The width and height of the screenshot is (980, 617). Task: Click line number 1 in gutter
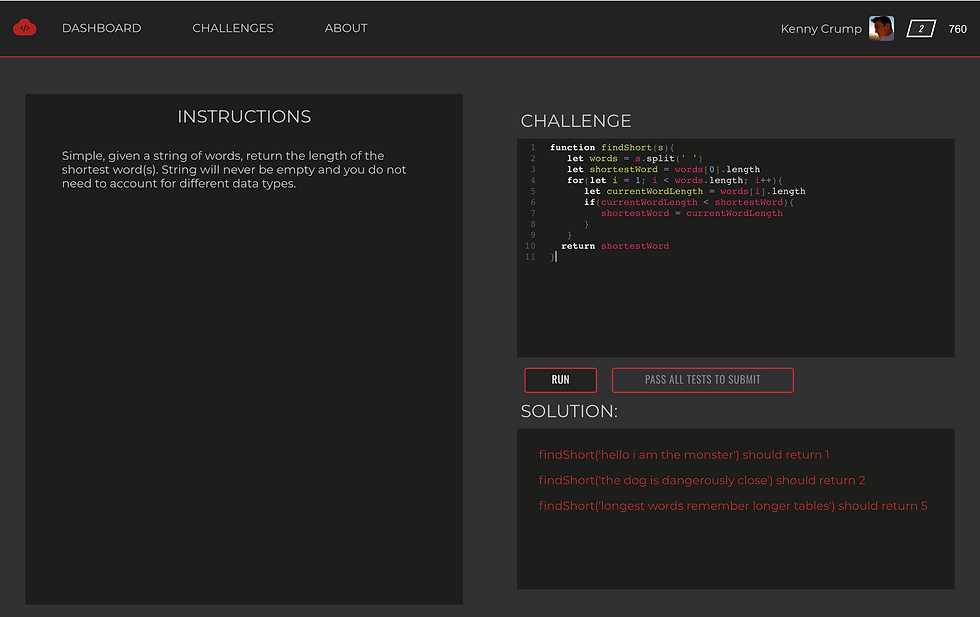(x=532, y=148)
